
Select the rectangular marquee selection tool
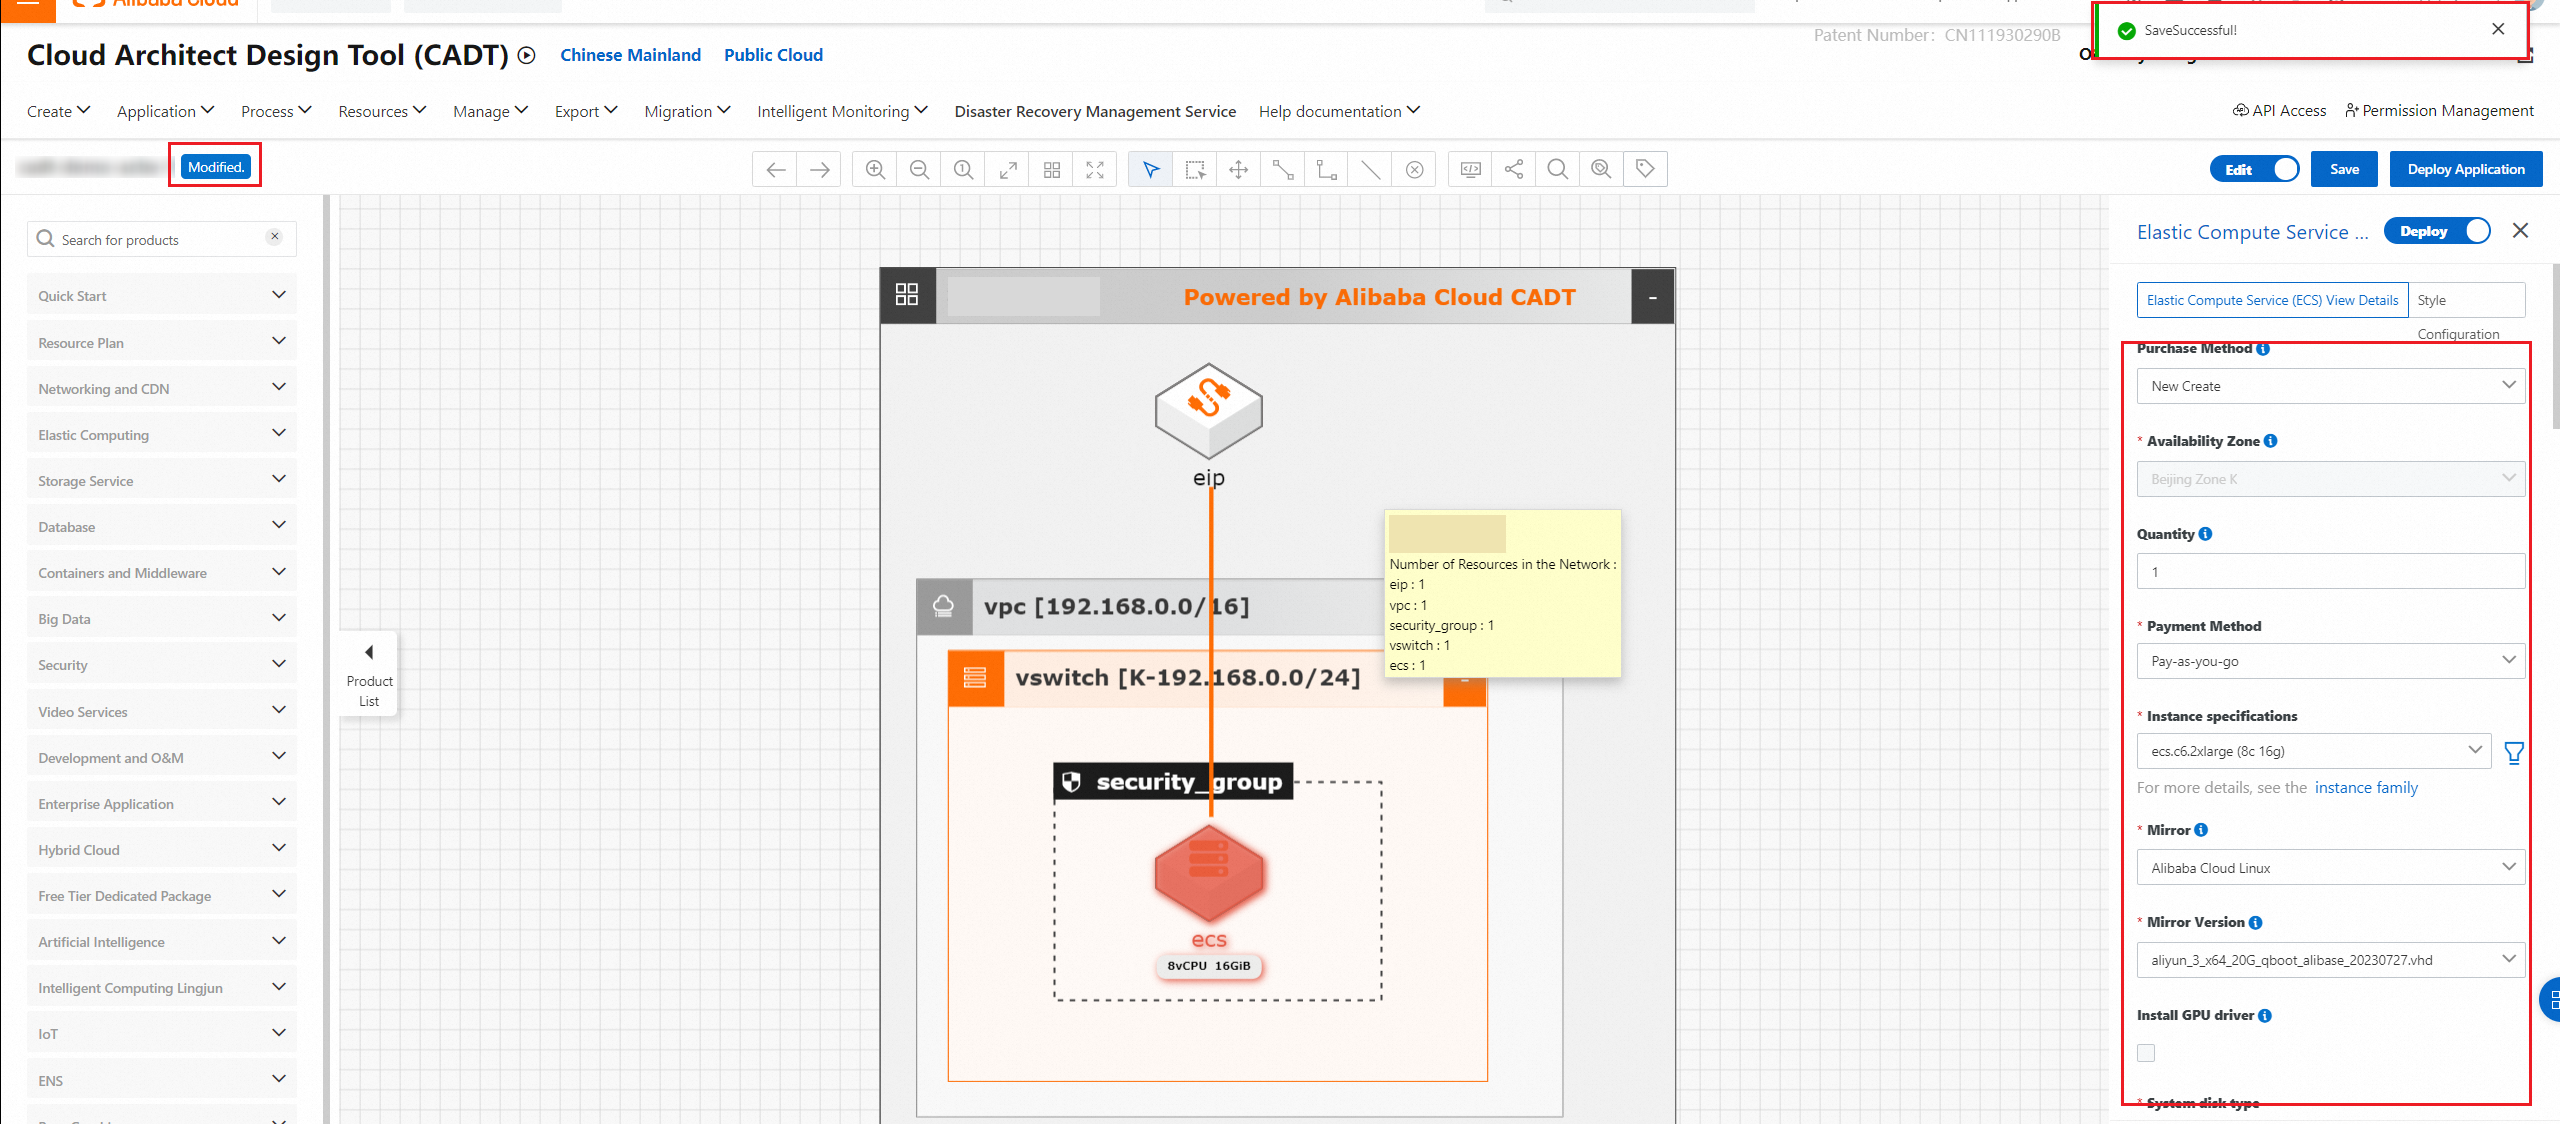[x=1195, y=170]
